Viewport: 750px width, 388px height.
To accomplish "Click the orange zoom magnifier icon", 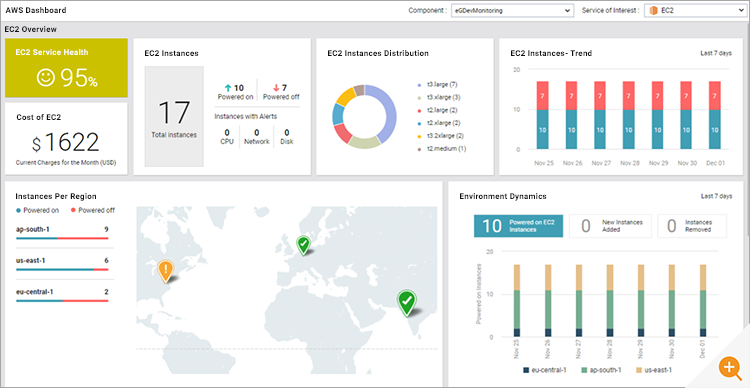I will point(729,368).
